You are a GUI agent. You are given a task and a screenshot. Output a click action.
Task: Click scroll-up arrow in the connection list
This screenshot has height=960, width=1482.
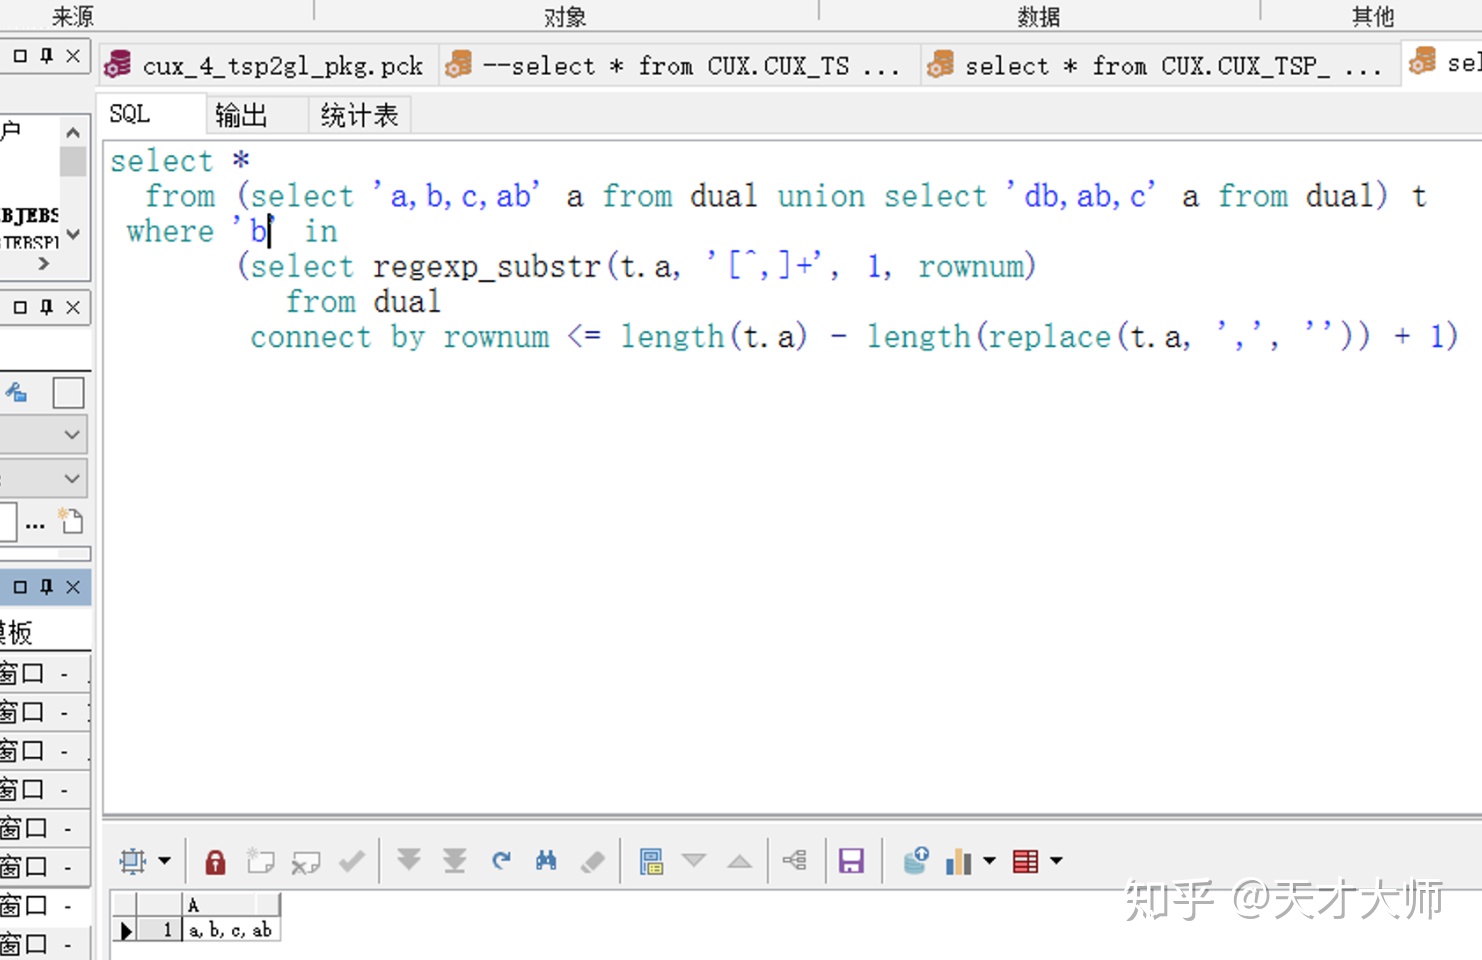pos(73,132)
